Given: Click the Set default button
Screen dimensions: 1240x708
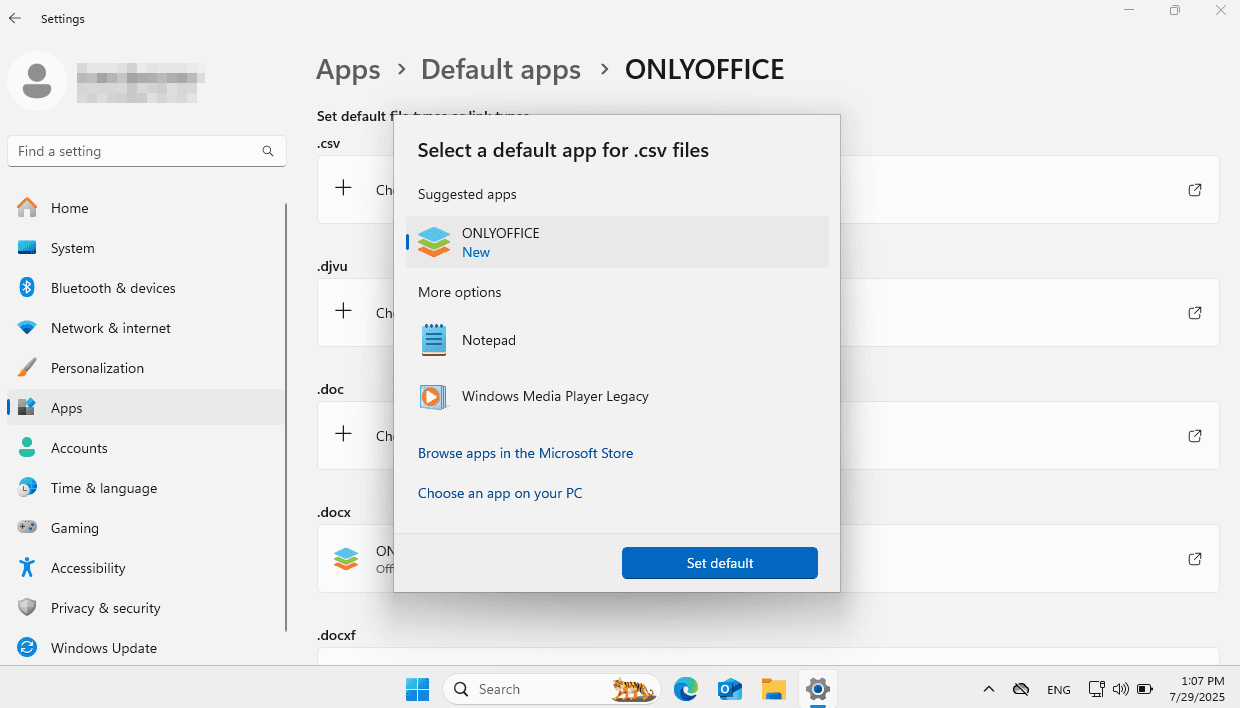Looking at the screenshot, I should coord(720,563).
